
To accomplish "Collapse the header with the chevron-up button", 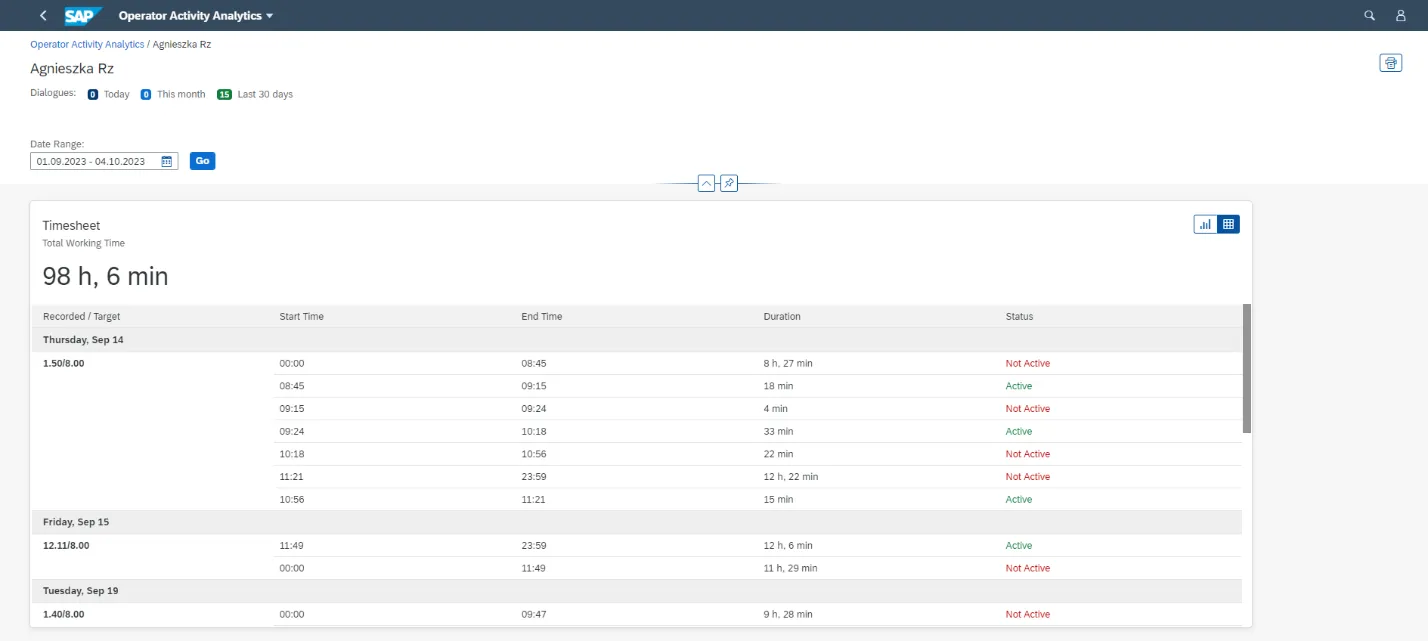I will point(706,184).
